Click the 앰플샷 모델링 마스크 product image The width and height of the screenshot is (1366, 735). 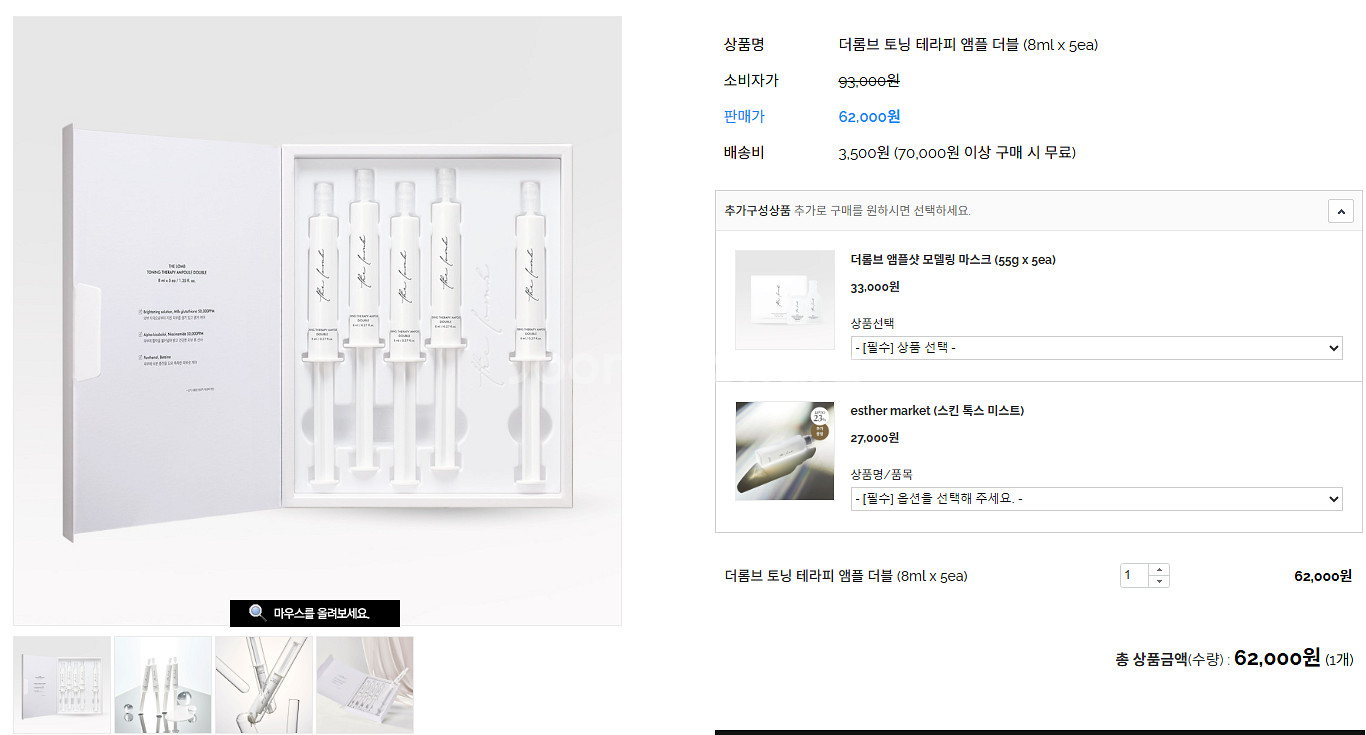[x=785, y=300]
